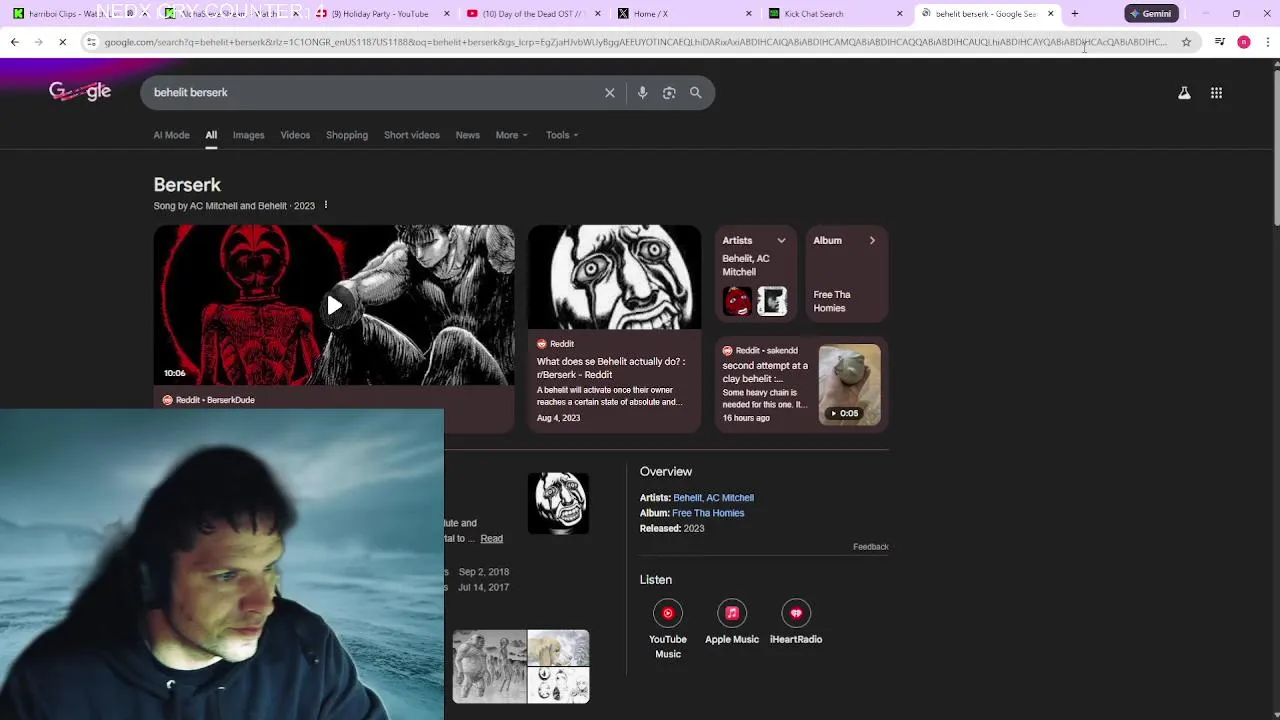
Task: Open iHeartRadio listen option
Action: 796,622
